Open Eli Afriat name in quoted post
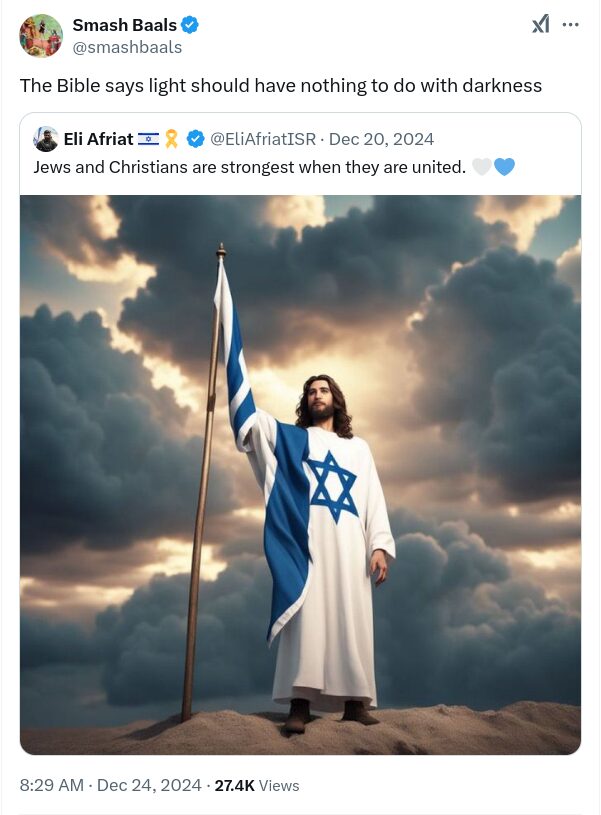The width and height of the screenshot is (601, 815). pyautogui.click(x=98, y=139)
